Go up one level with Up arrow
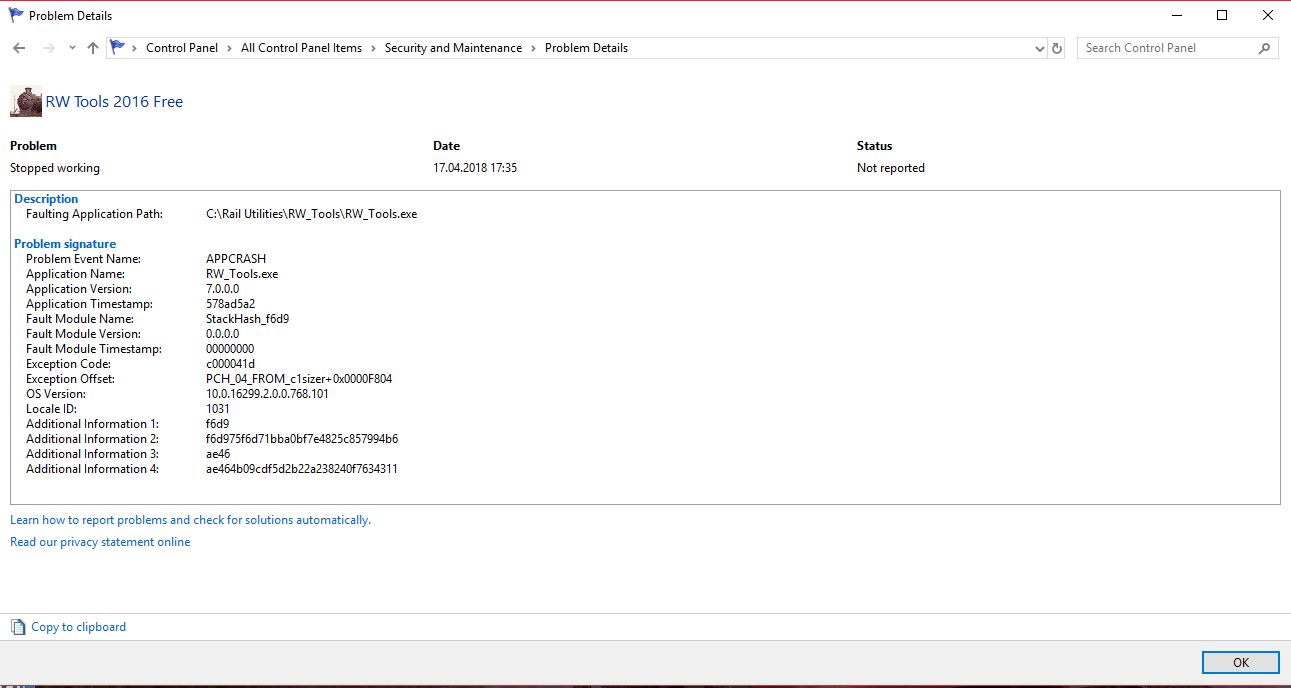The width and height of the screenshot is (1291, 688). (93, 48)
